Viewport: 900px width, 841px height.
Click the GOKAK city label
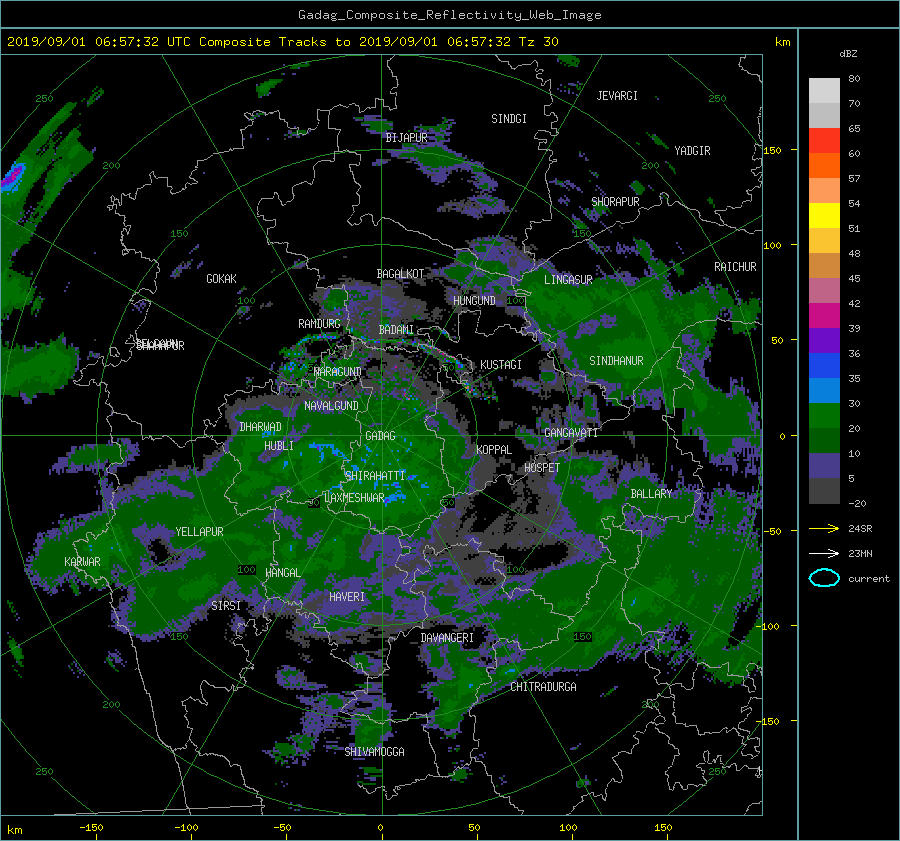point(221,278)
